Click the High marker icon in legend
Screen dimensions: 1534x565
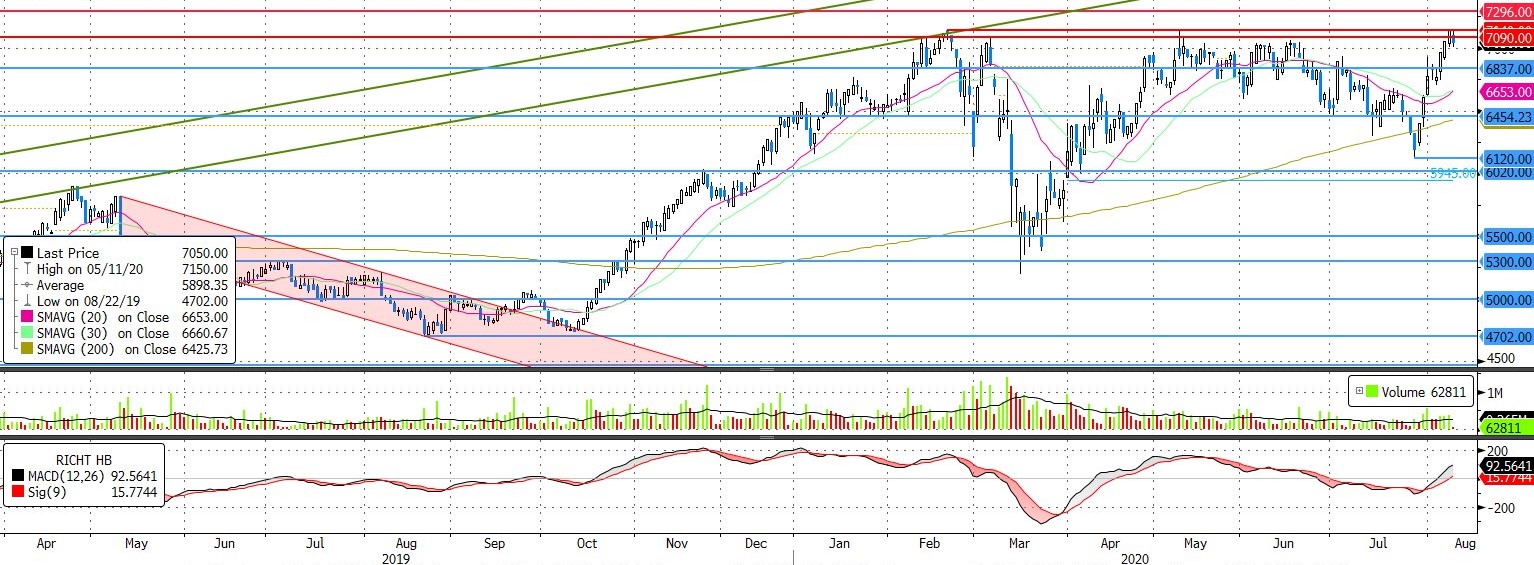[27, 270]
